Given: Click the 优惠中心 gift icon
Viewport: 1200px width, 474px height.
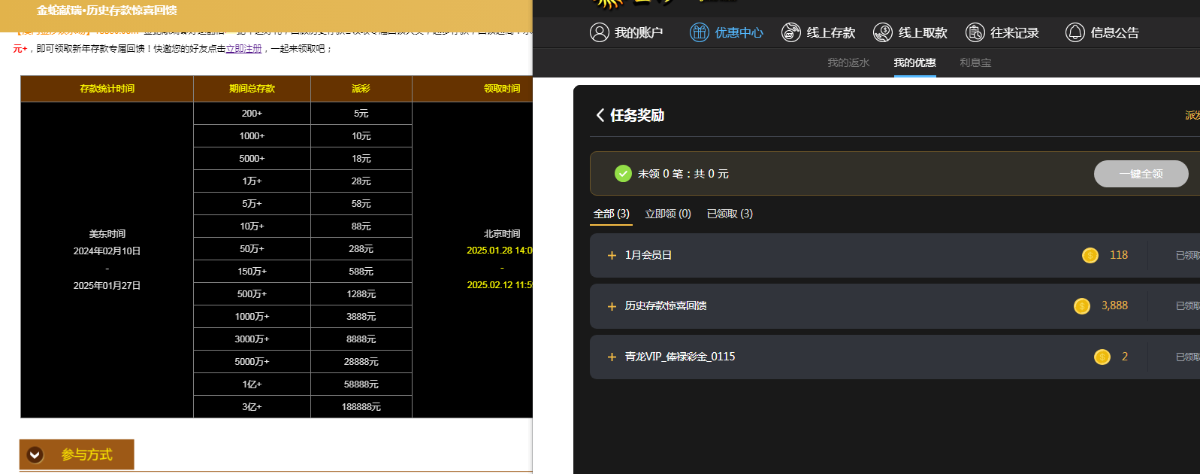Looking at the screenshot, I should pos(700,32).
